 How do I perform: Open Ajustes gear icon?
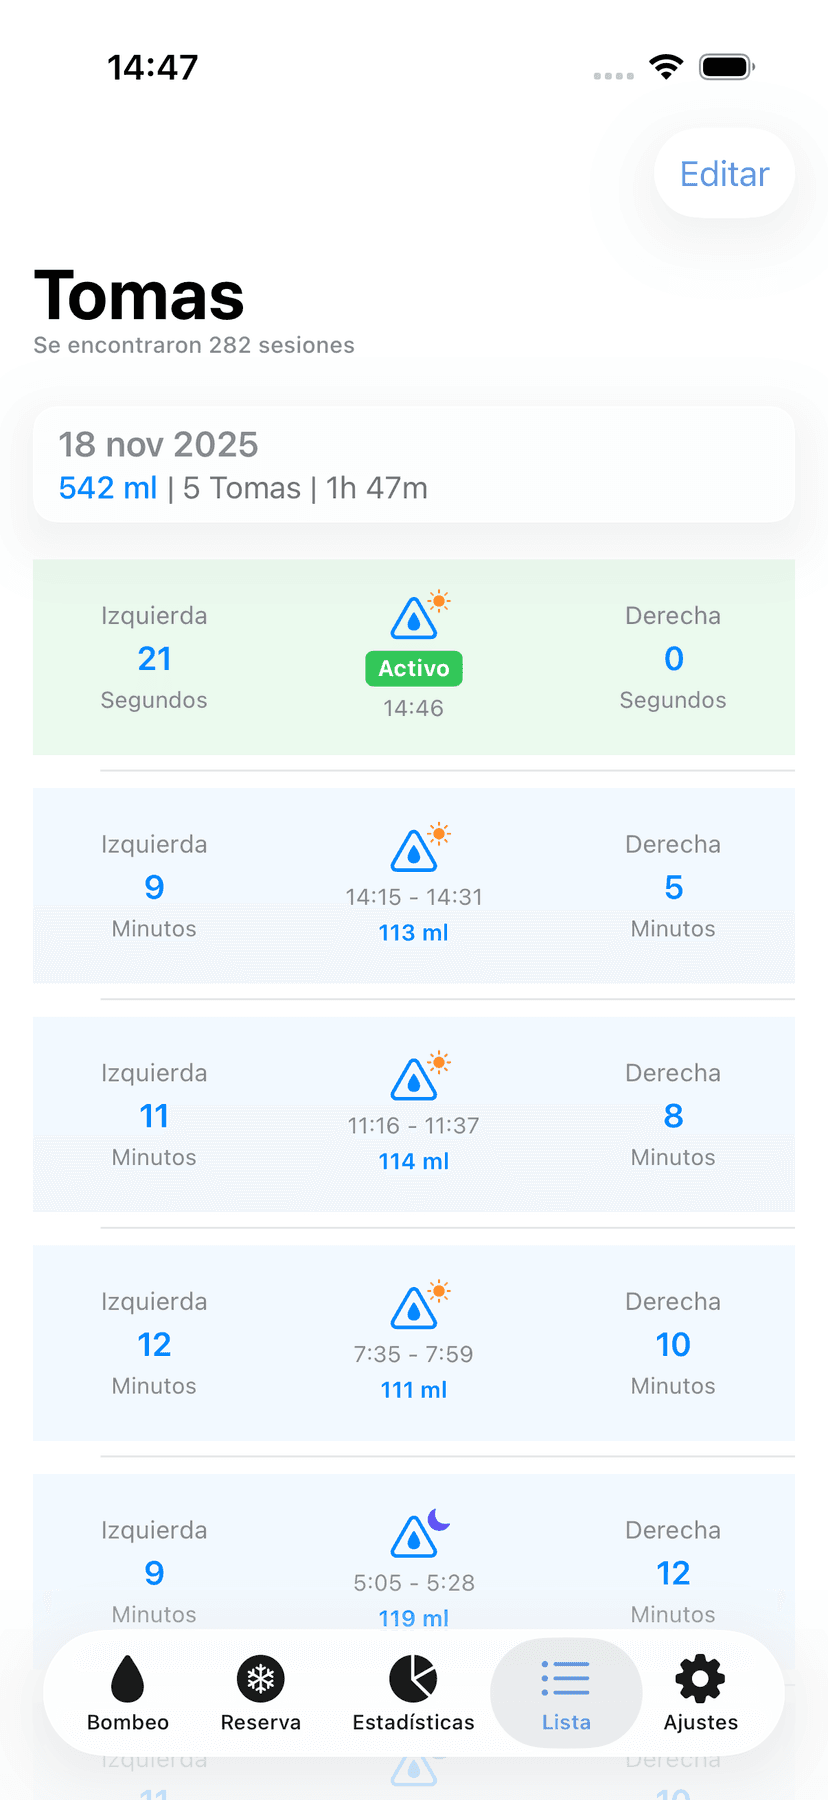coord(700,1678)
